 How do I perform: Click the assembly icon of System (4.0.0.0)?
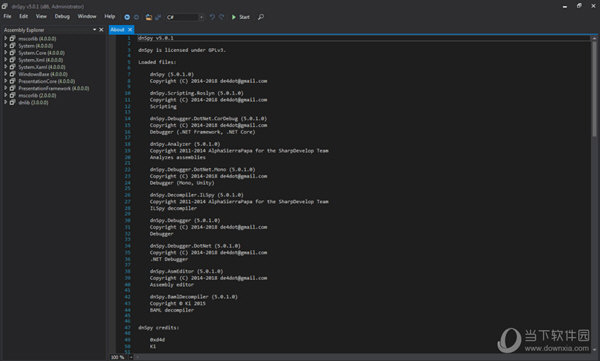coord(12,46)
